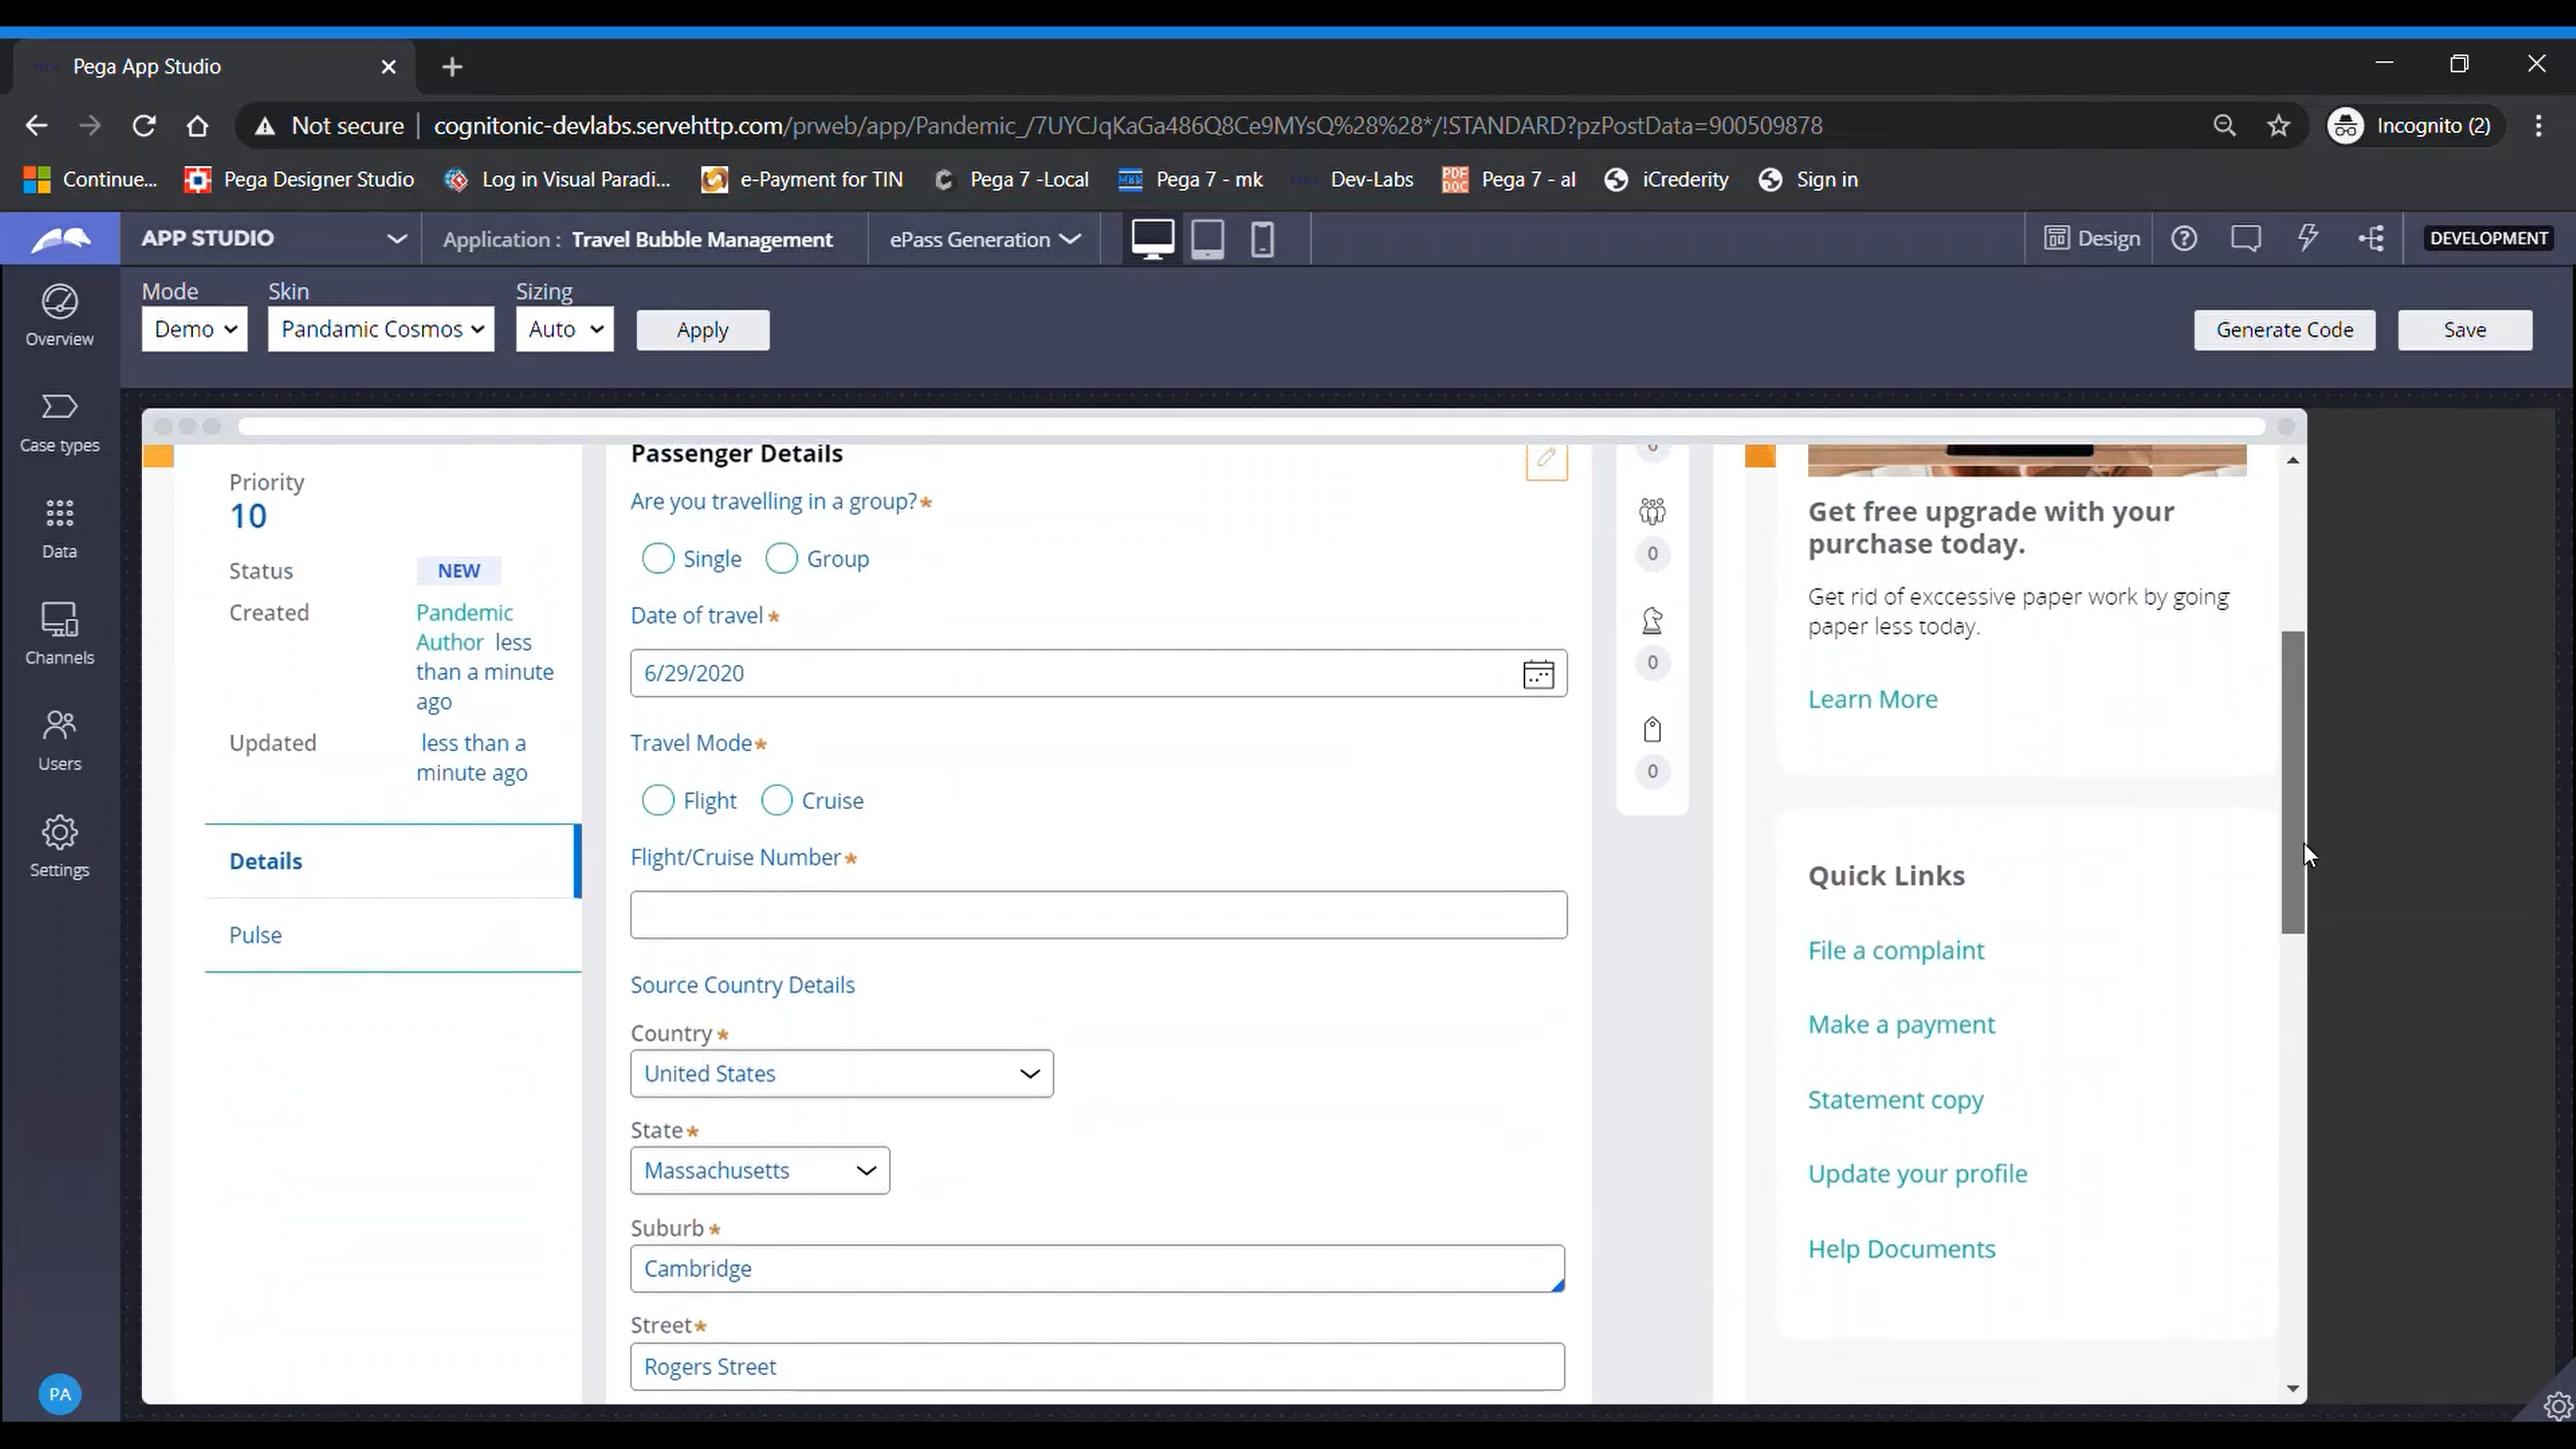
Task: Click the pencil edit icon near Passenger Details
Action: [1546, 459]
